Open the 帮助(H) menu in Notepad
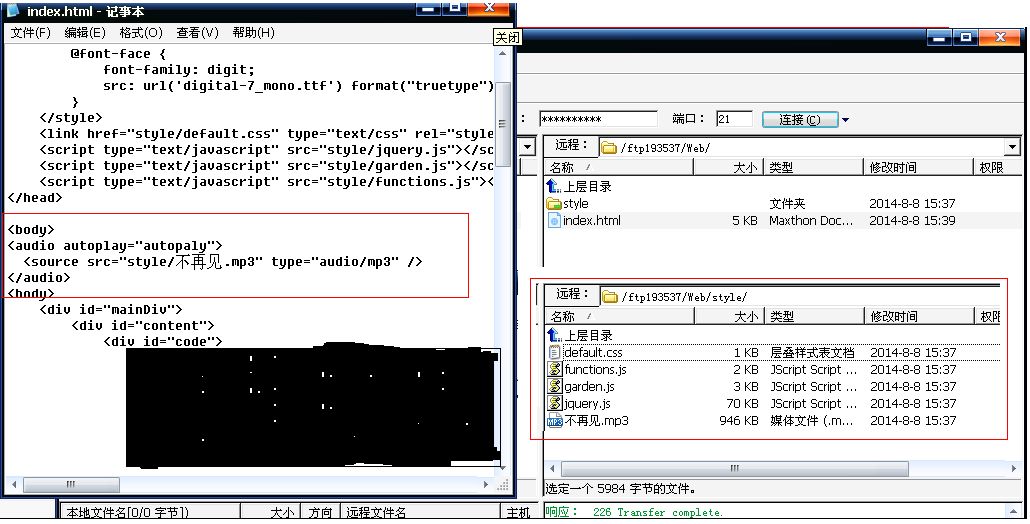This screenshot has height=524, width=1030. 254,32
